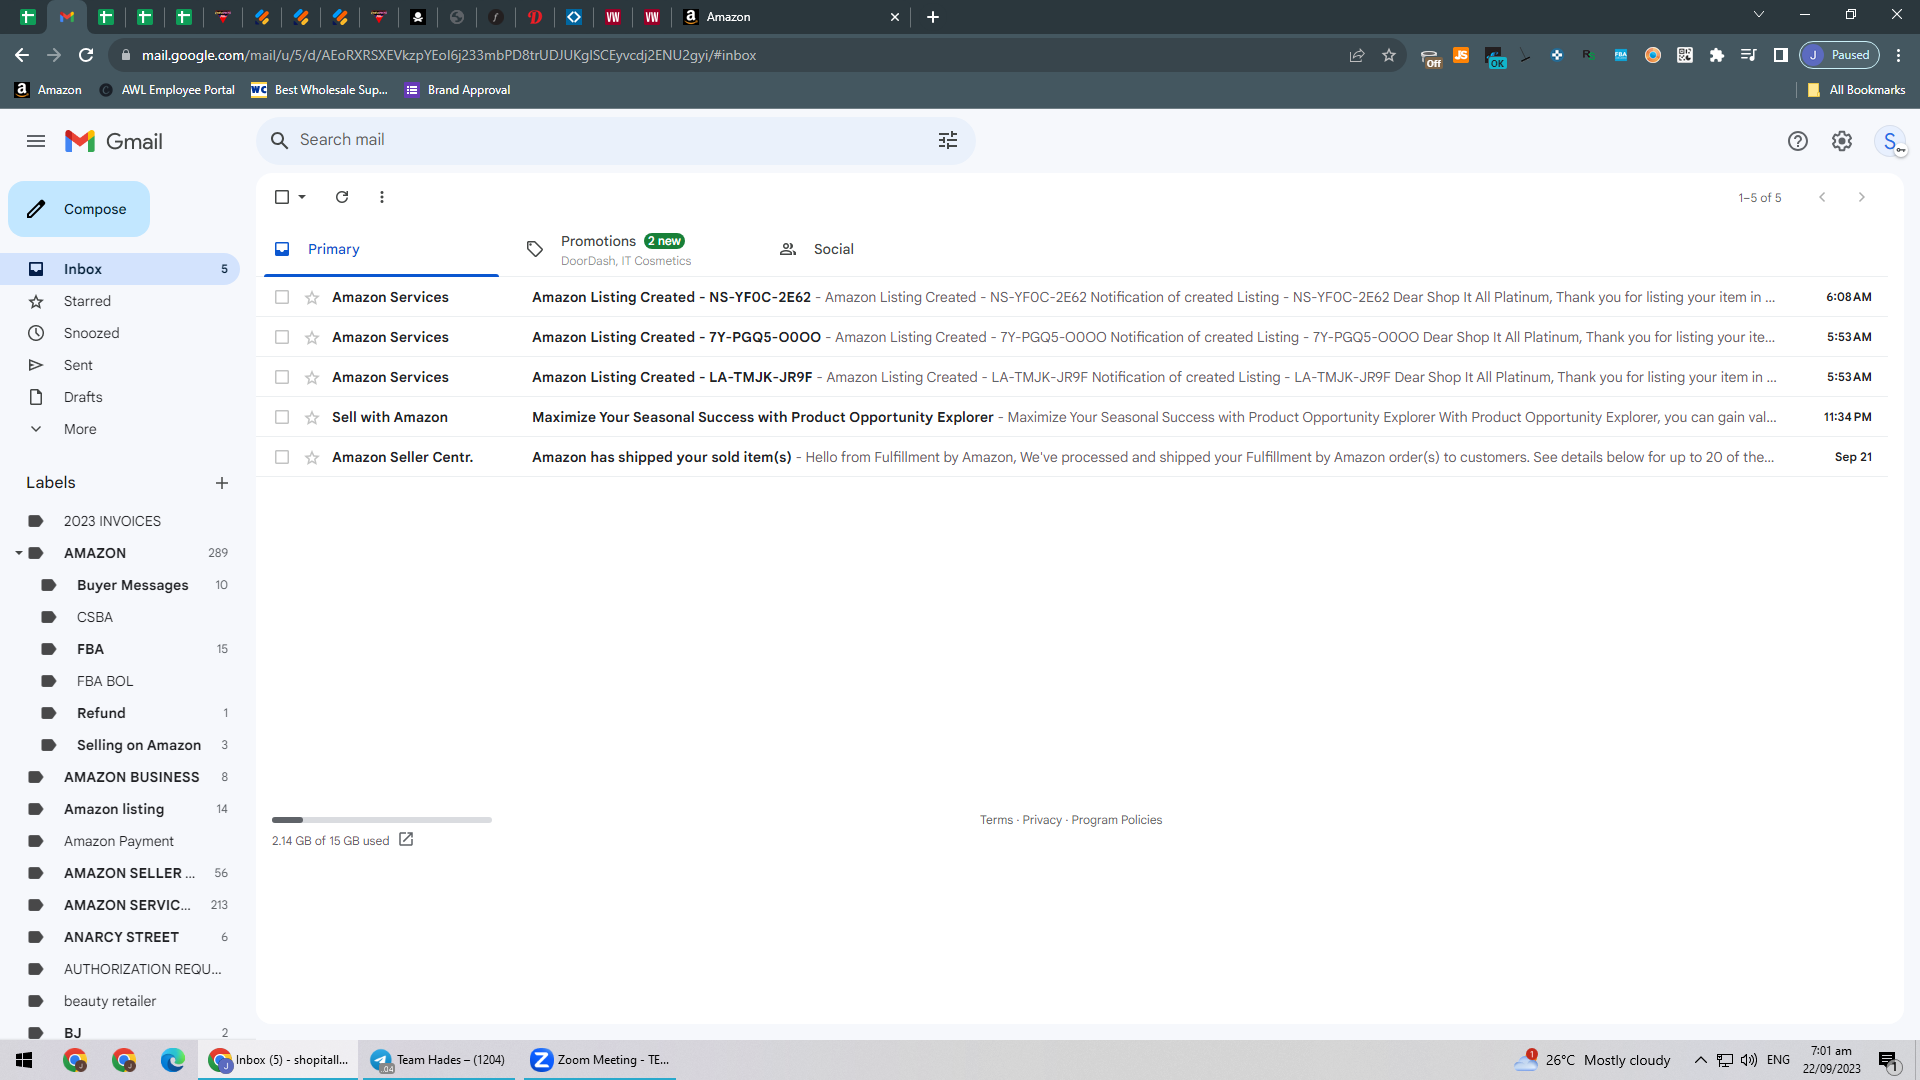Open Team Hades Telegram taskbar window

[x=439, y=1060]
